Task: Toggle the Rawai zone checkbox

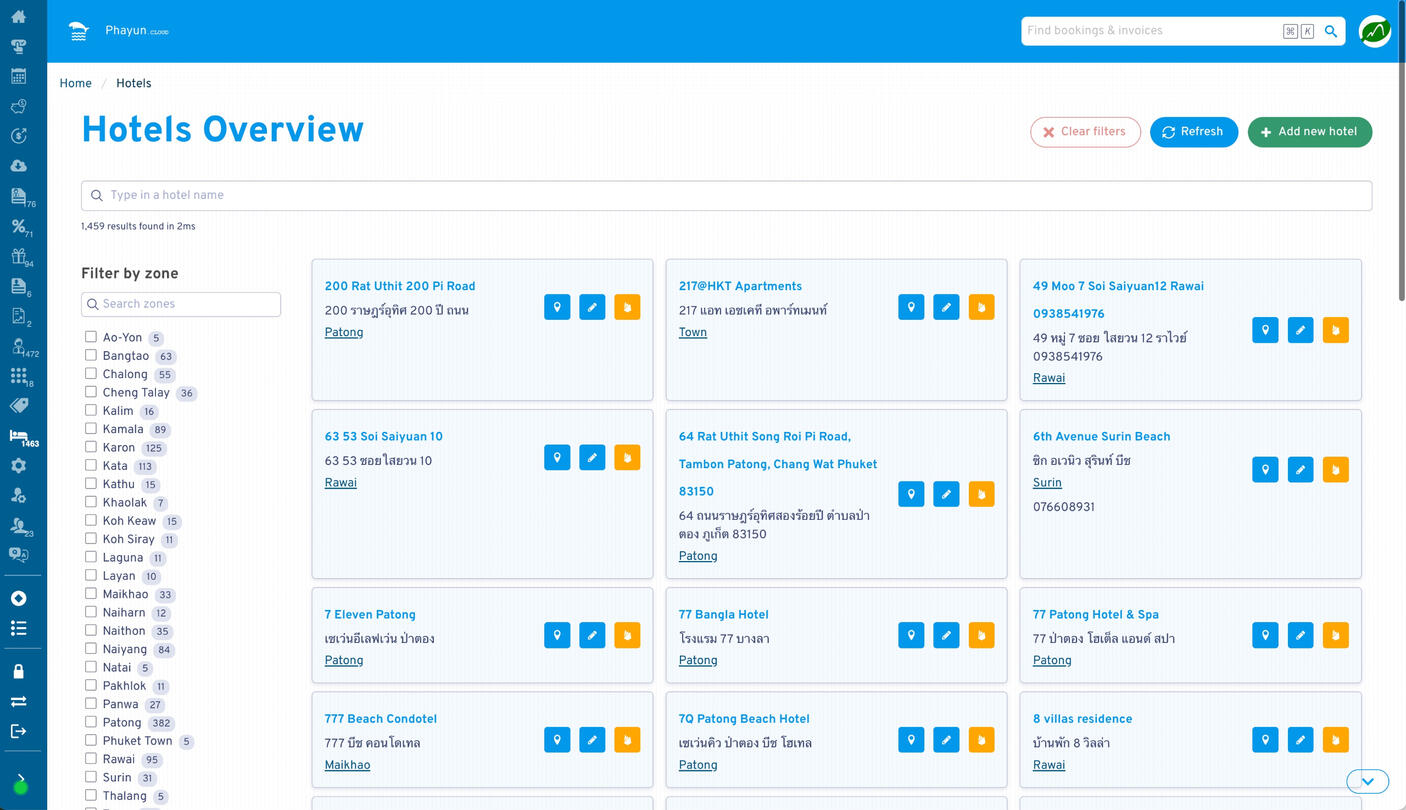Action: point(89,759)
